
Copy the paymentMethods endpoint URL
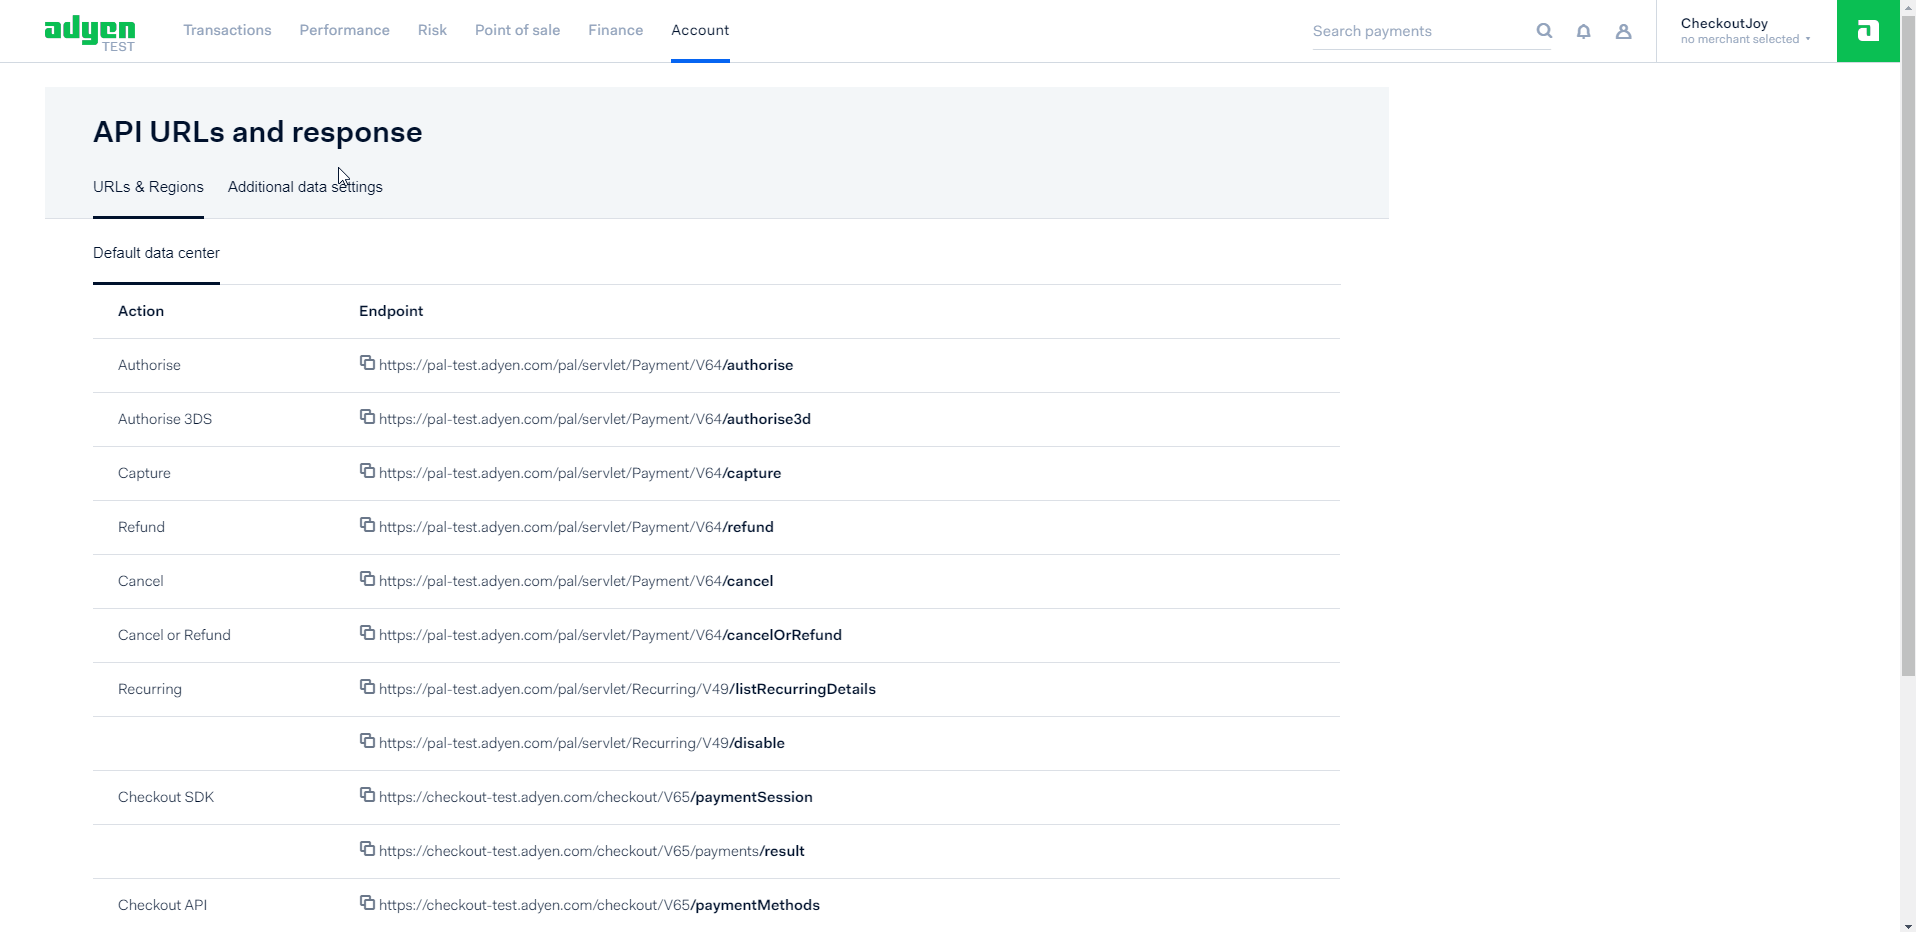[367, 903]
